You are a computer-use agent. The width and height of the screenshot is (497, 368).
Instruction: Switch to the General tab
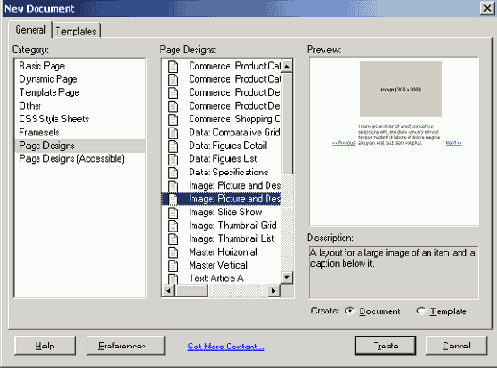coord(30,30)
